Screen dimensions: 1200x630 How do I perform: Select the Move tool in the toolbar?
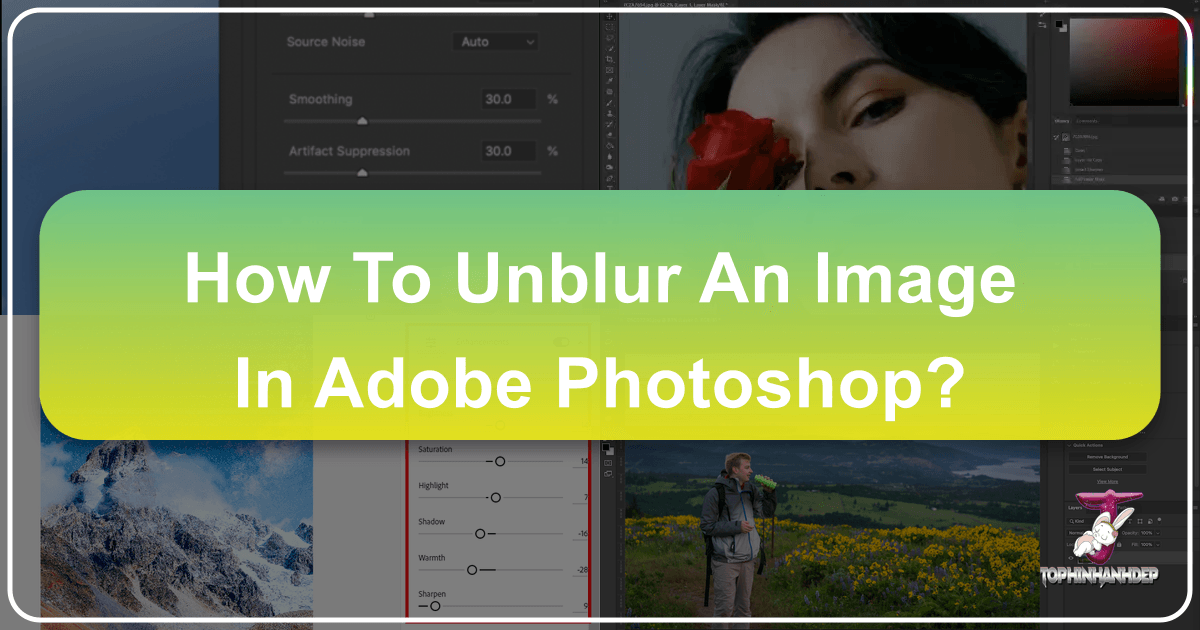[x=608, y=17]
